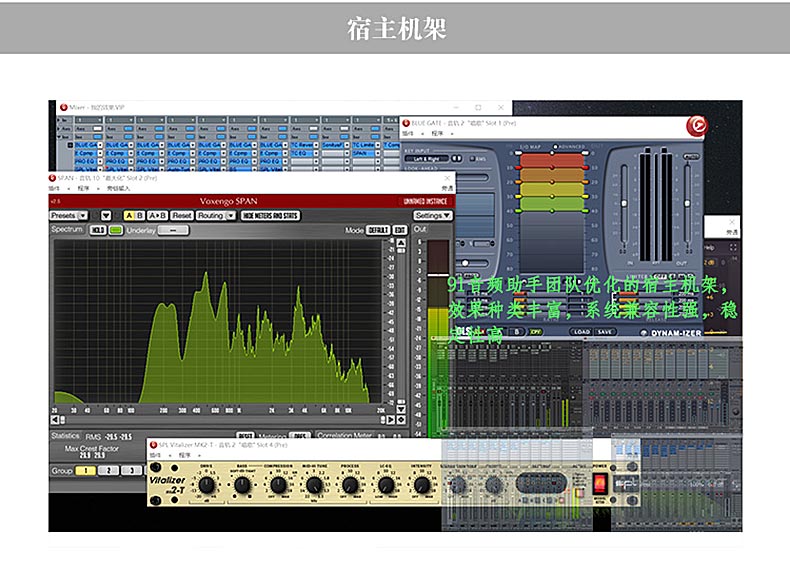Click the Intensity knob on Vitalizer
This screenshot has width=790, height=587.
(422, 485)
